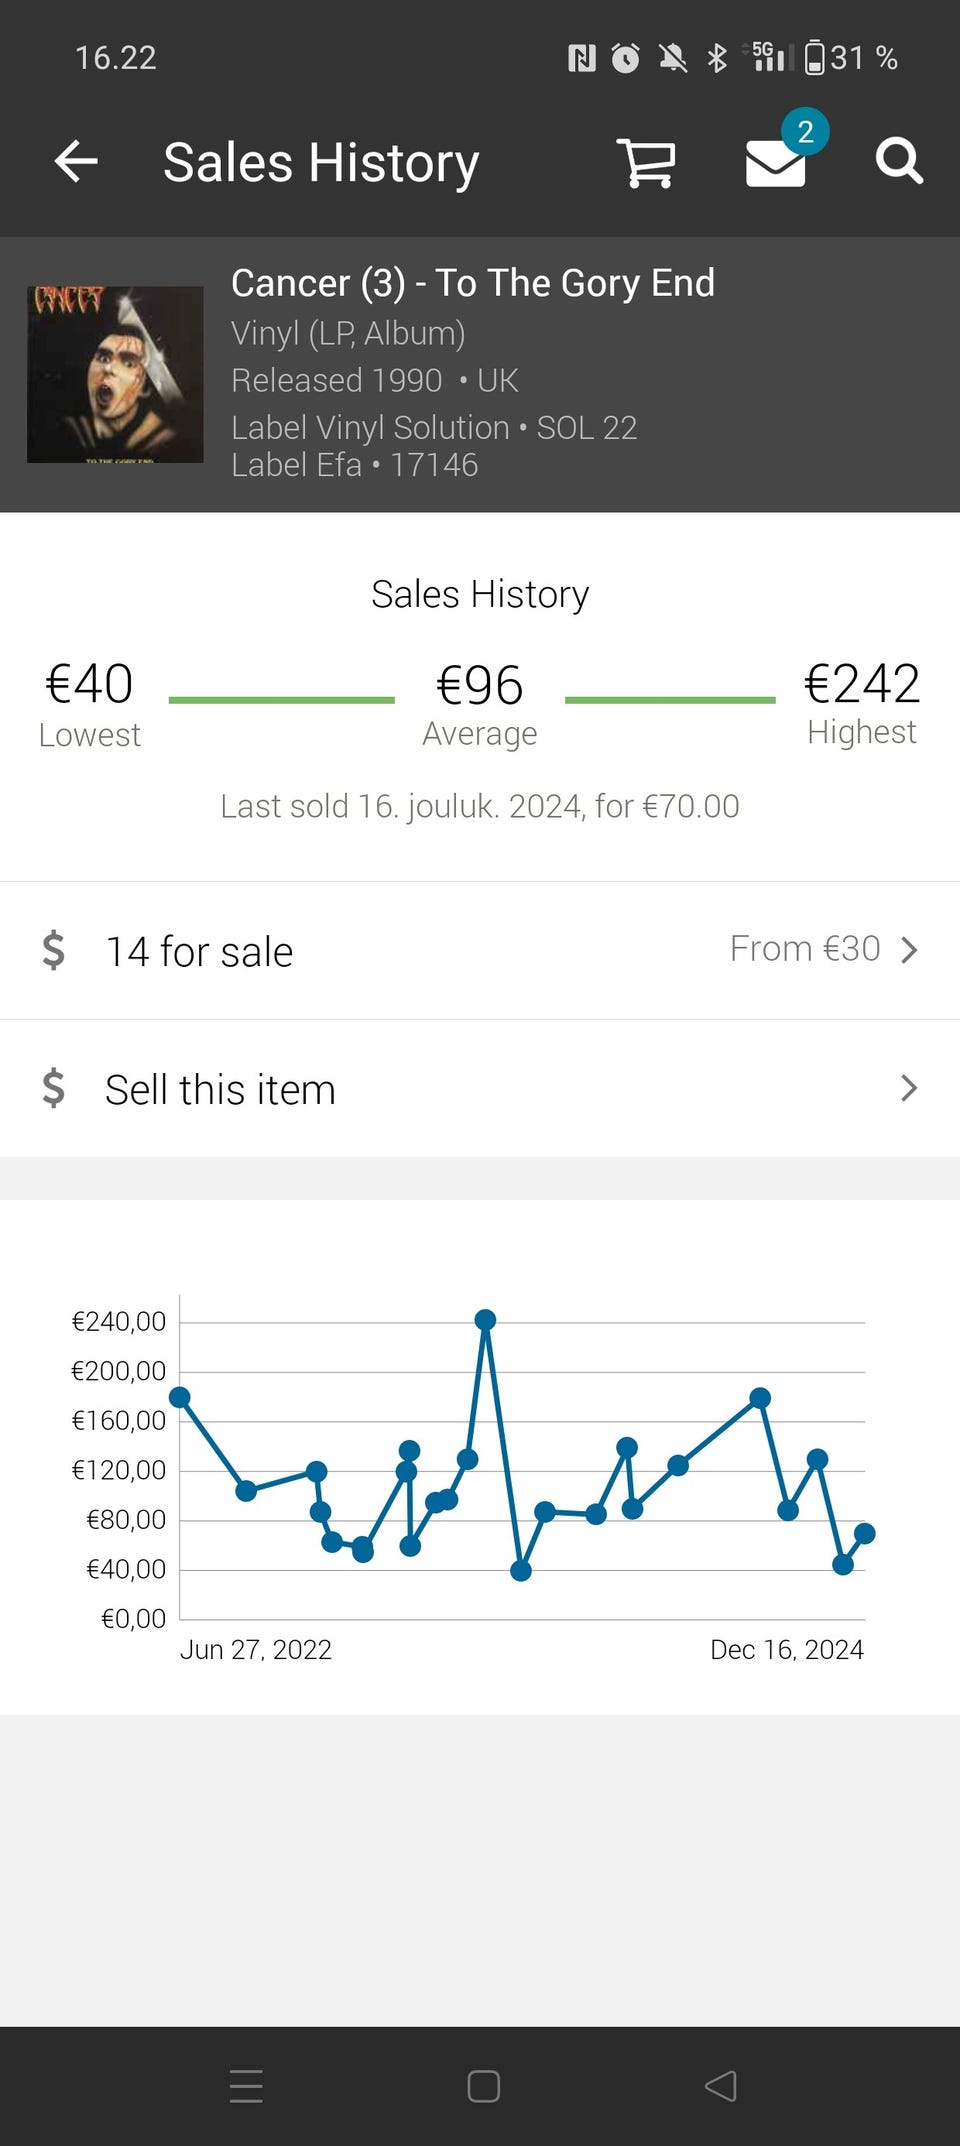Tap the dollar icon beside Sell this item
The image size is (960, 2146).
pyautogui.click(x=54, y=1088)
